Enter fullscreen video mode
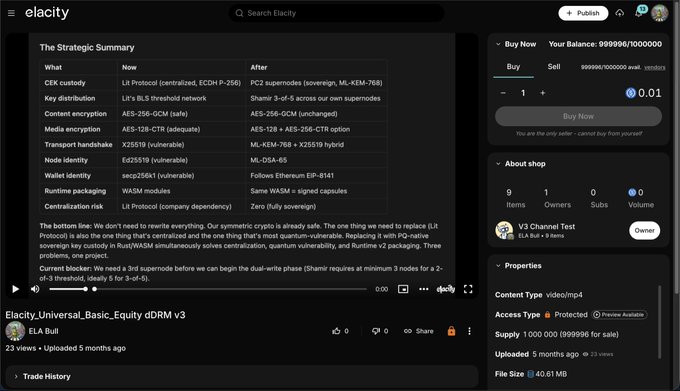 click(468, 289)
